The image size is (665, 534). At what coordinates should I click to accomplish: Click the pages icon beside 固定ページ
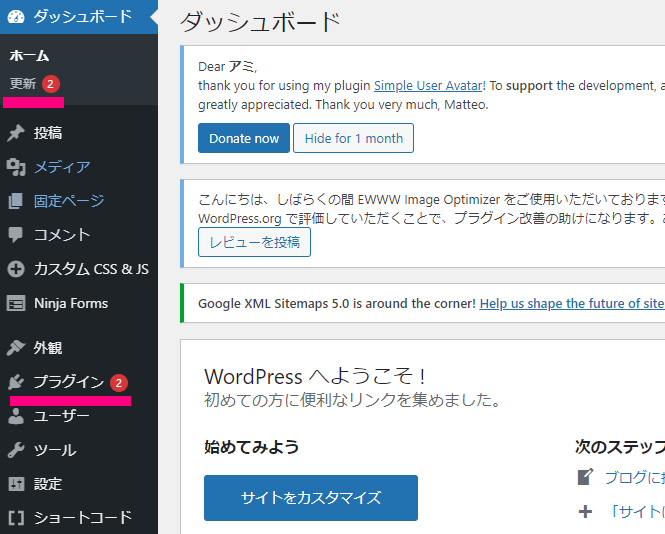(16, 201)
